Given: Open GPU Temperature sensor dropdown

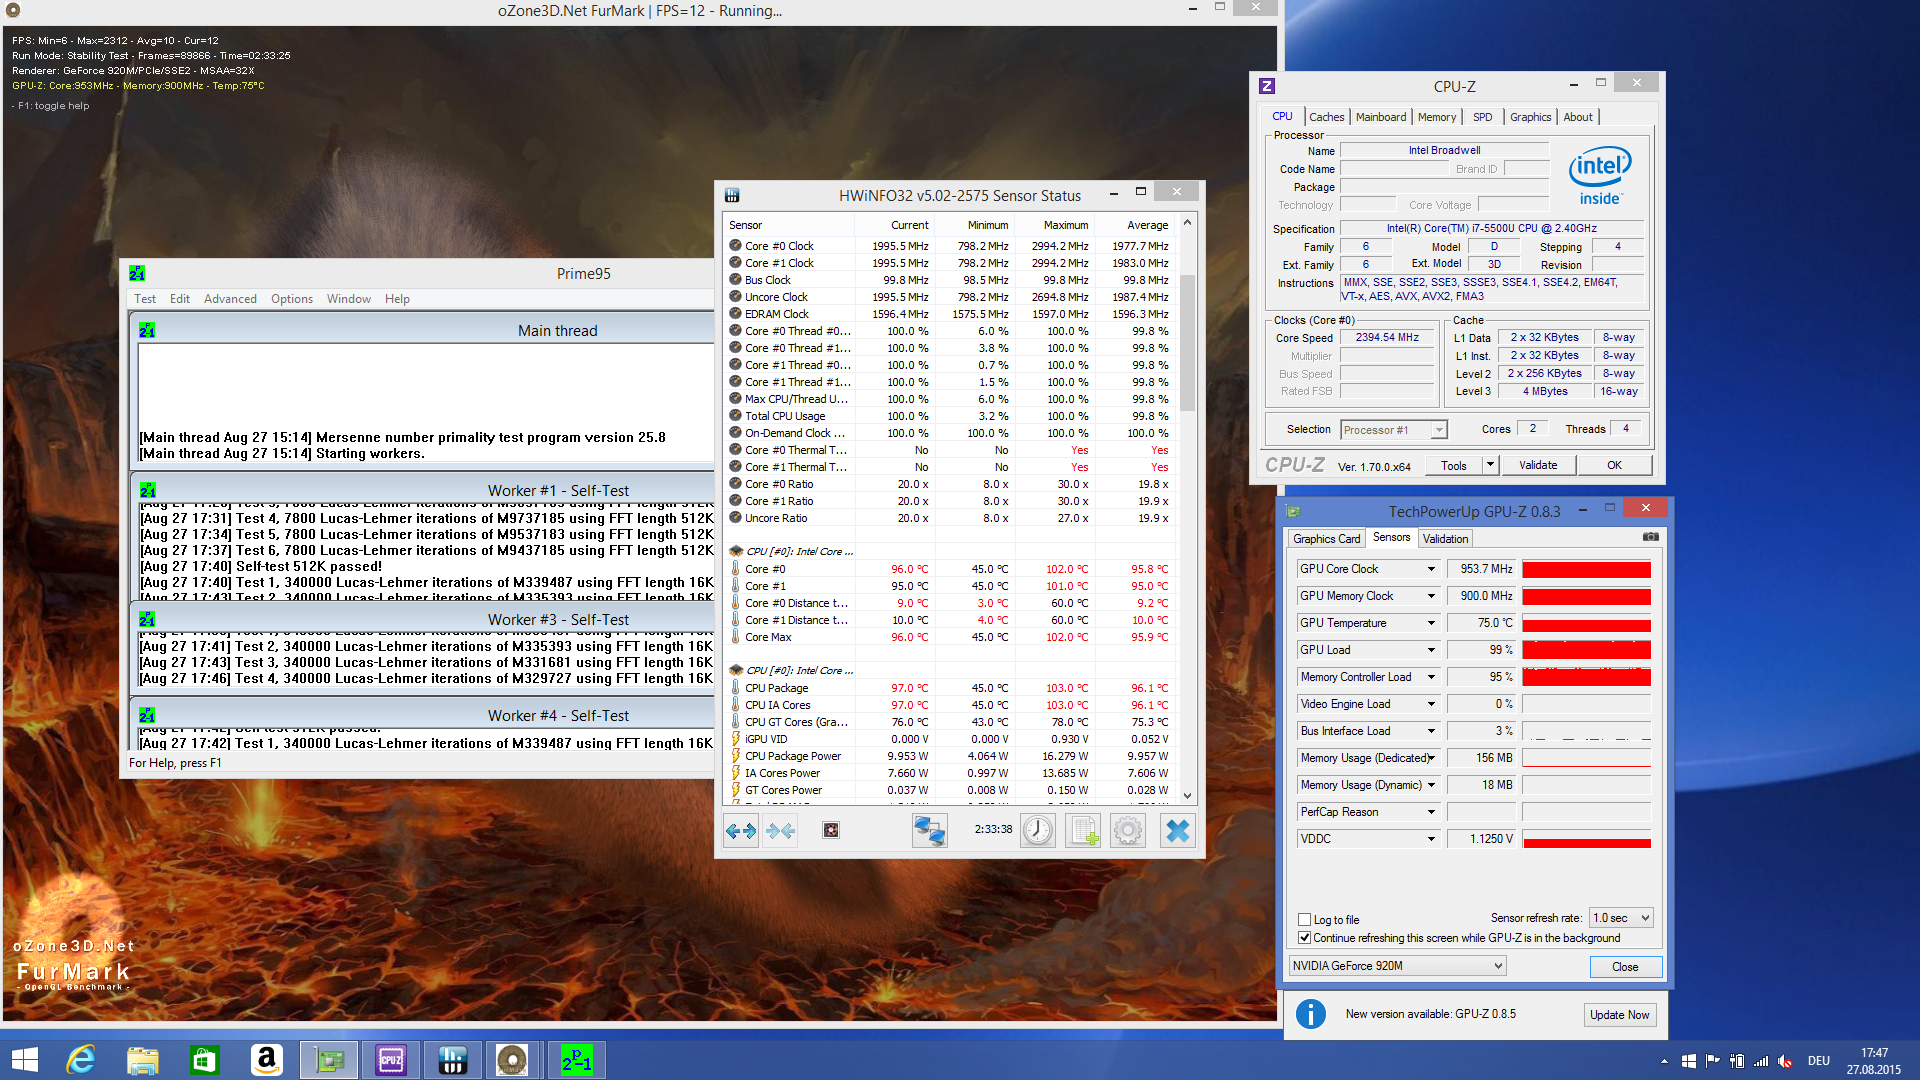Looking at the screenshot, I should pyautogui.click(x=1431, y=623).
